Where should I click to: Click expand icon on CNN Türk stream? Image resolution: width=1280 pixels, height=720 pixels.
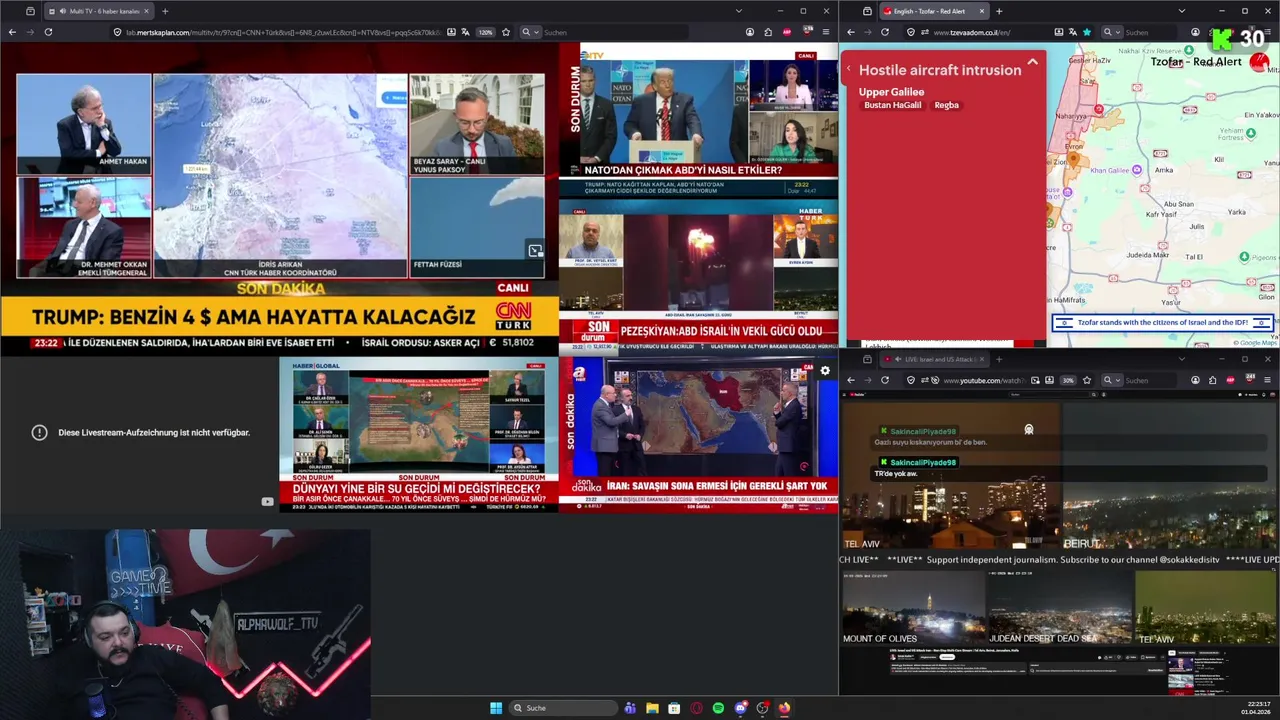pyautogui.click(x=535, y=250)
